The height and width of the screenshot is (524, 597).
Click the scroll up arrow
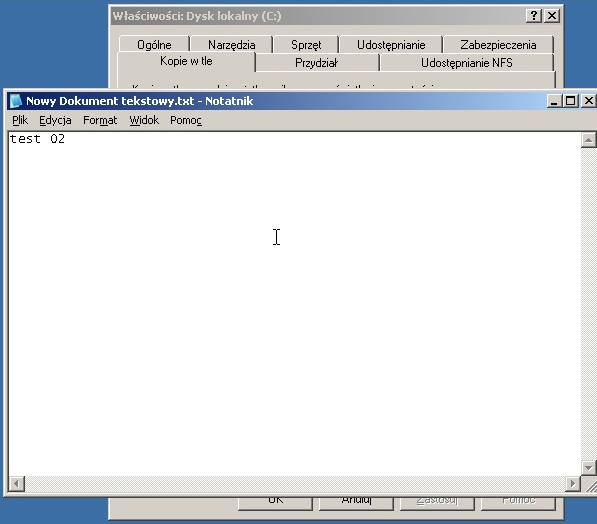588,140
